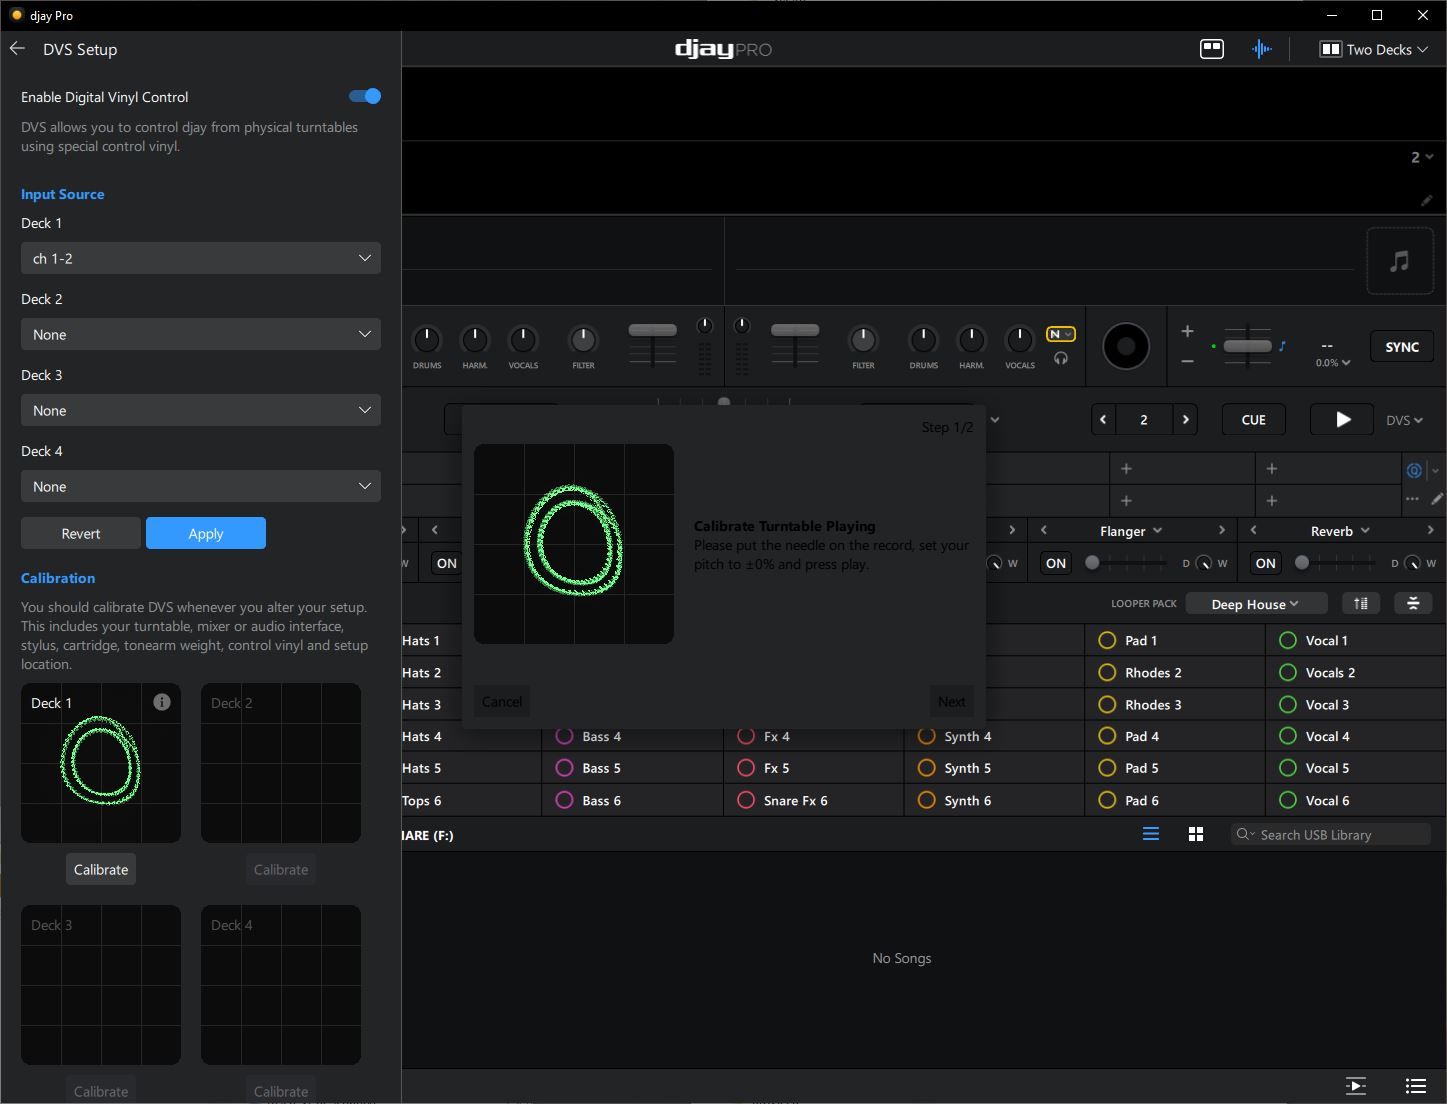Open the Deep House looper pack dropdown
Screen dimensions: 1447x1104
[x=1255, y=604]
